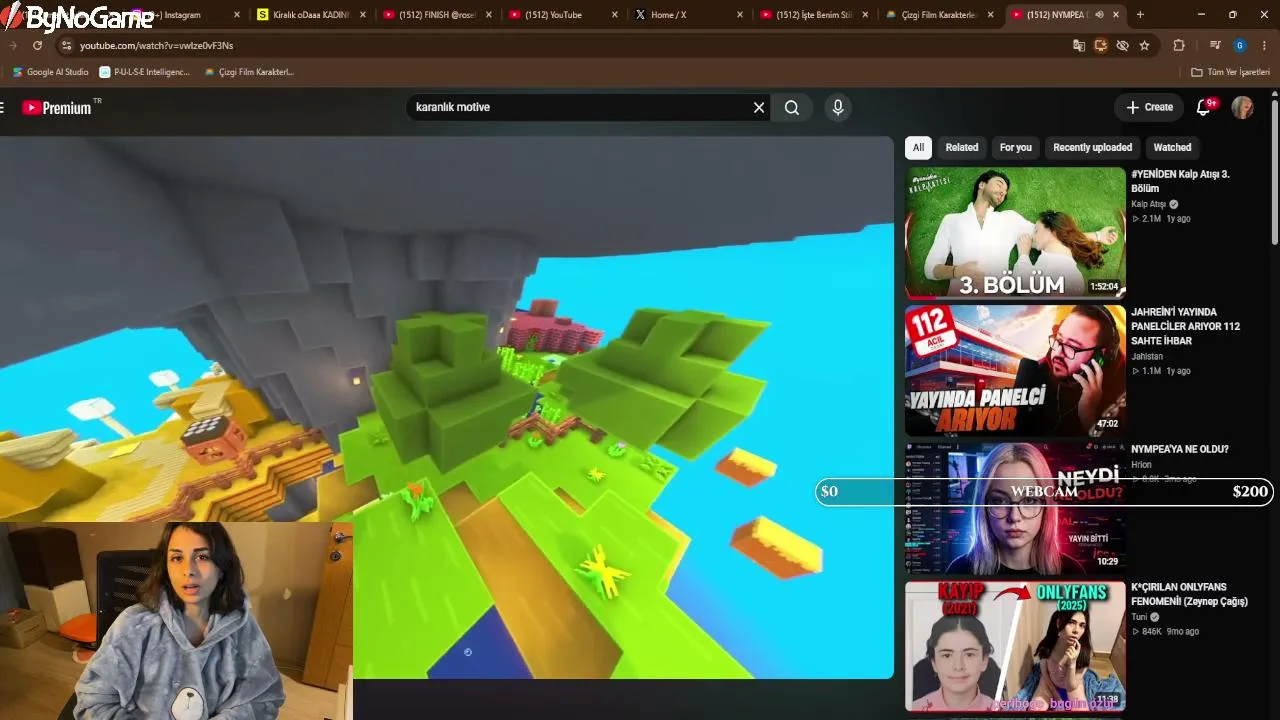The width and height of the screenshot is (1280, 720).
Task: Select the Recently uploaded filter chip
Action: tap(1092, 147)
